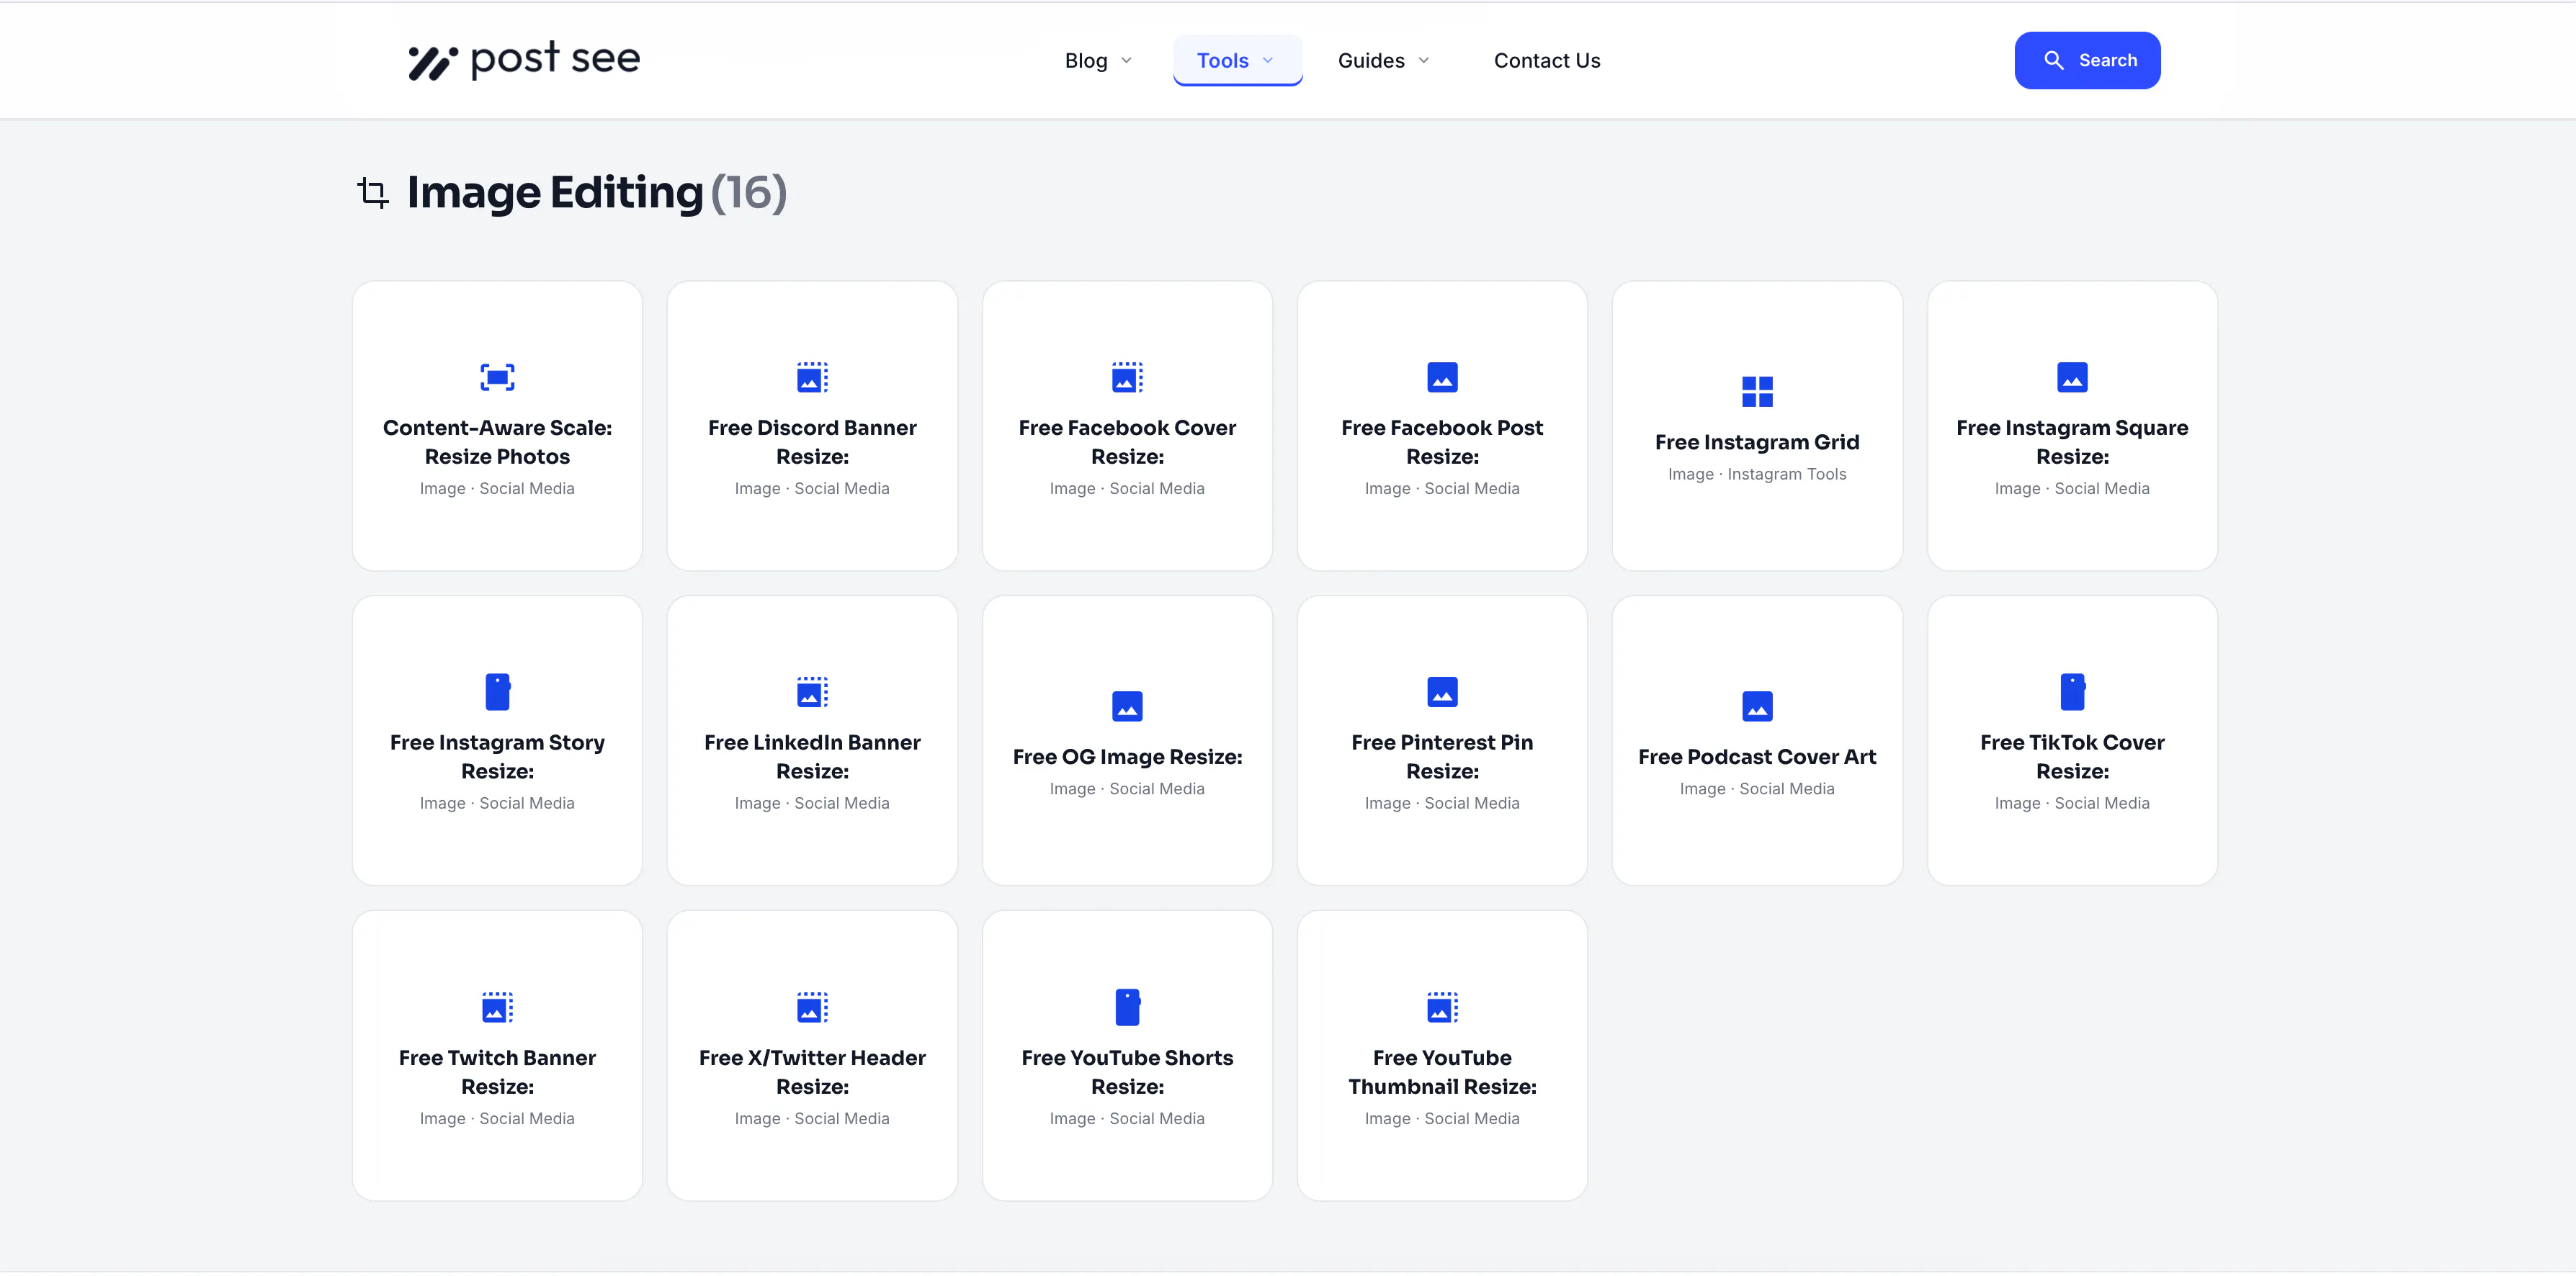2576x1276 pixels.
Task: Open the Free Instagram Story Resize title
Action: tap(497, 757)
